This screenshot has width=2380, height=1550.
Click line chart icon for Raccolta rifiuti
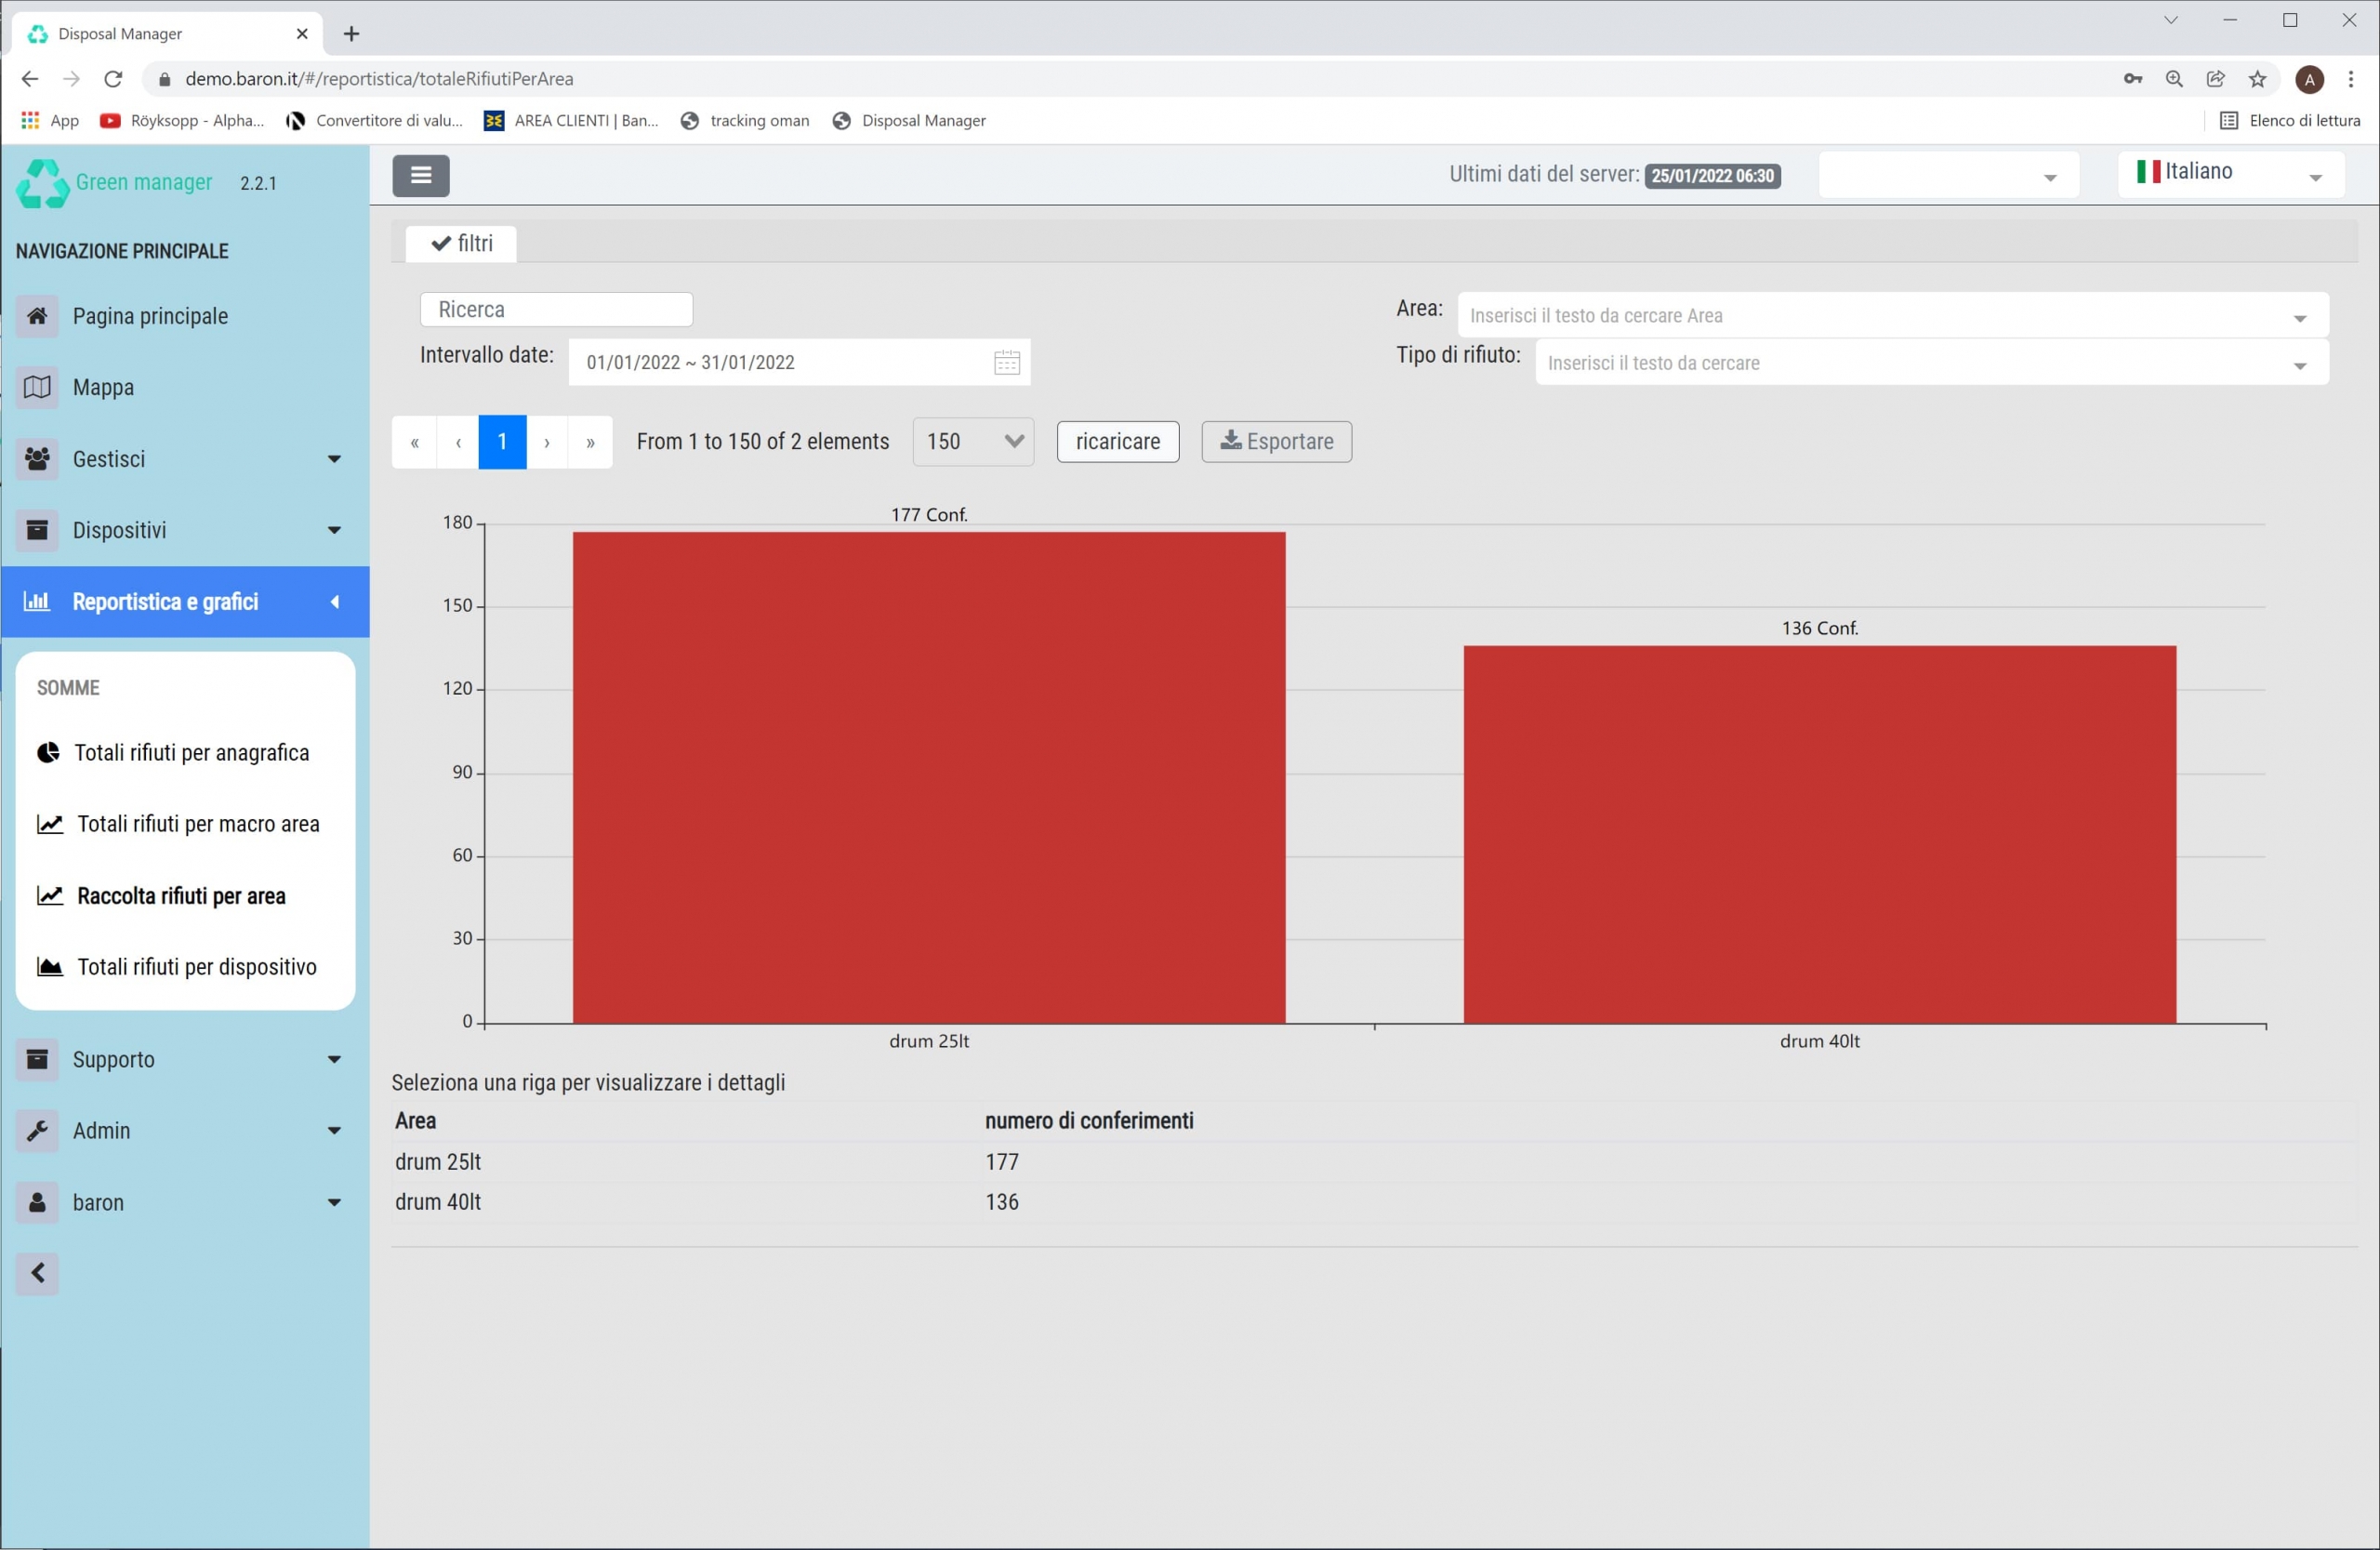pos(50,896)
